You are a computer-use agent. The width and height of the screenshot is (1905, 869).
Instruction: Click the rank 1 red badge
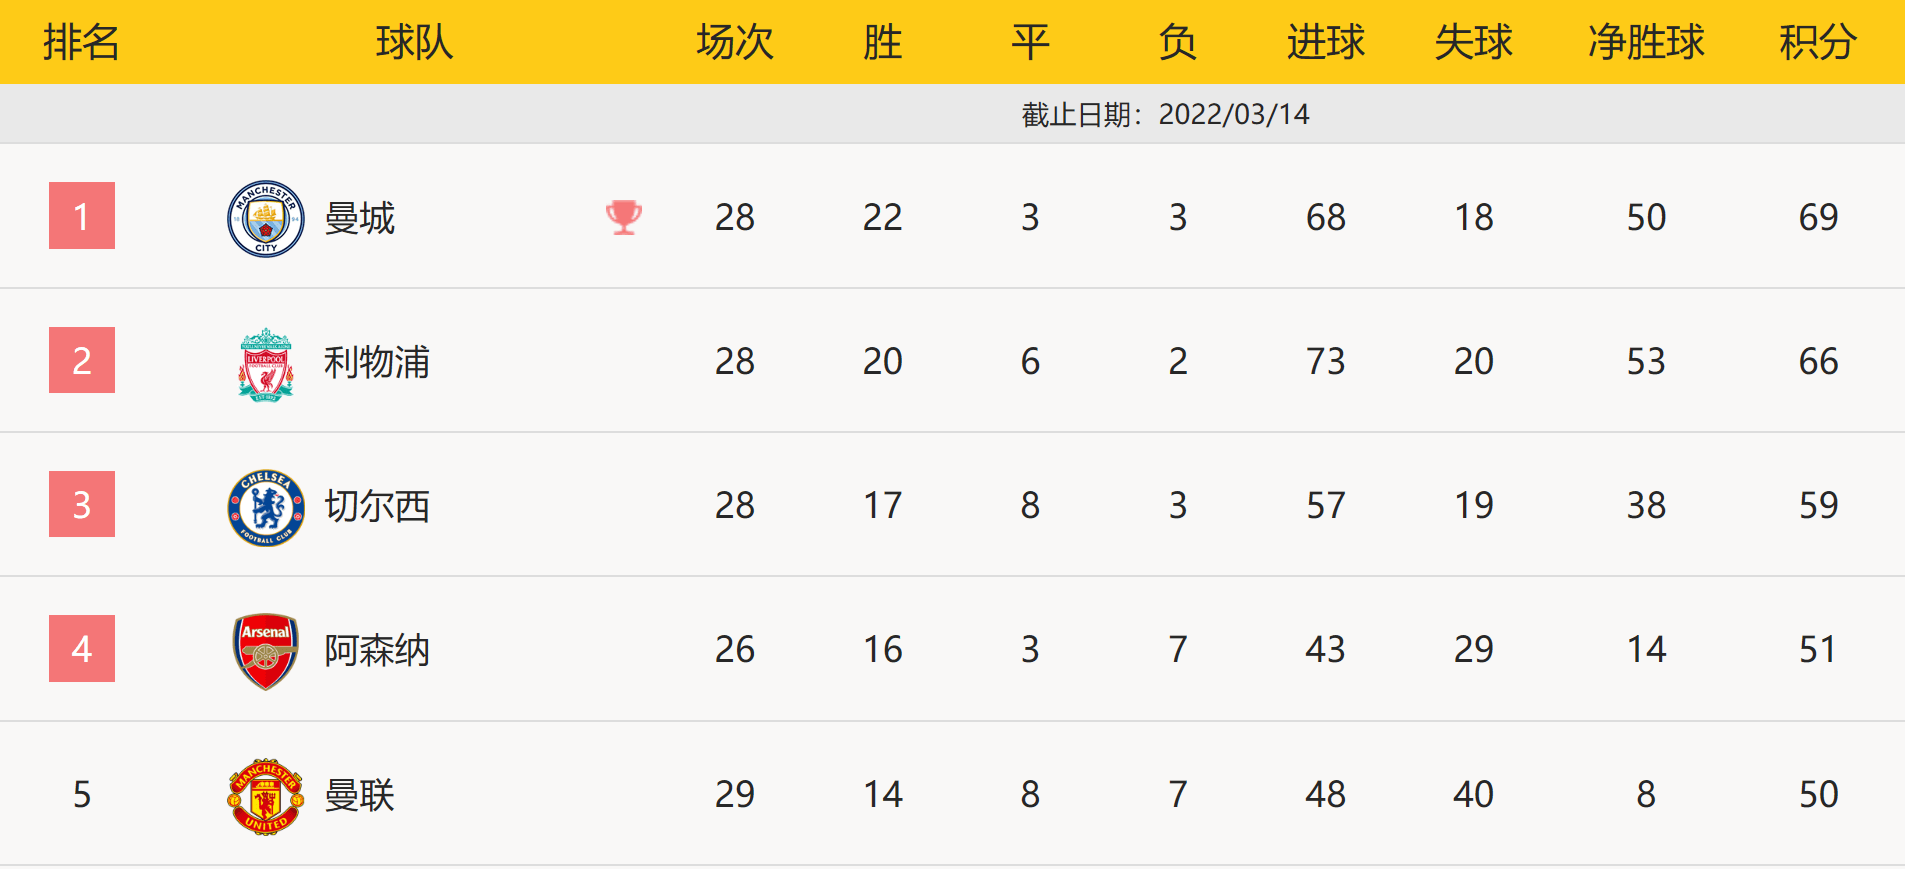[x=82, y=216]
